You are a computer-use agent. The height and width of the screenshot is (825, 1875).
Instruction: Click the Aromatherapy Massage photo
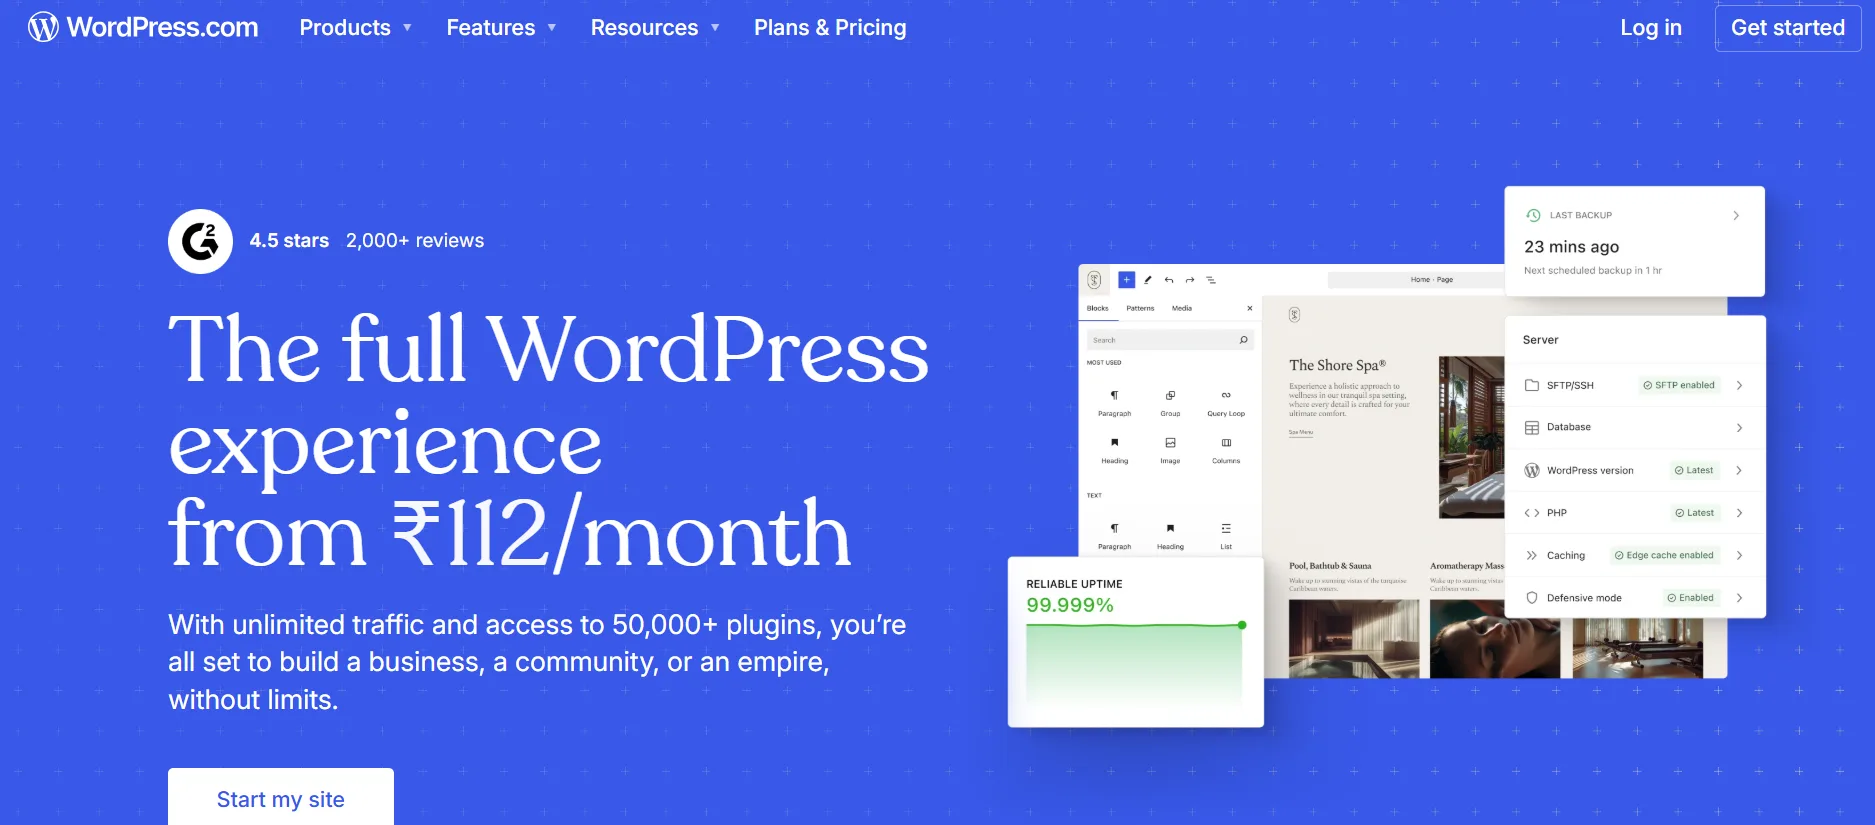click(x=1494, y=639)
